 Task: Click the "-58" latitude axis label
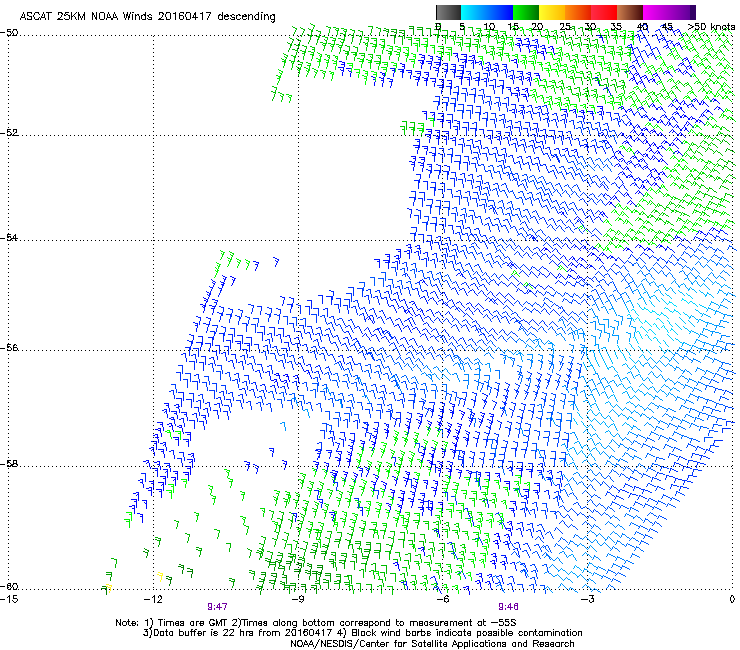pyautogui.click(x=9, y=464)
